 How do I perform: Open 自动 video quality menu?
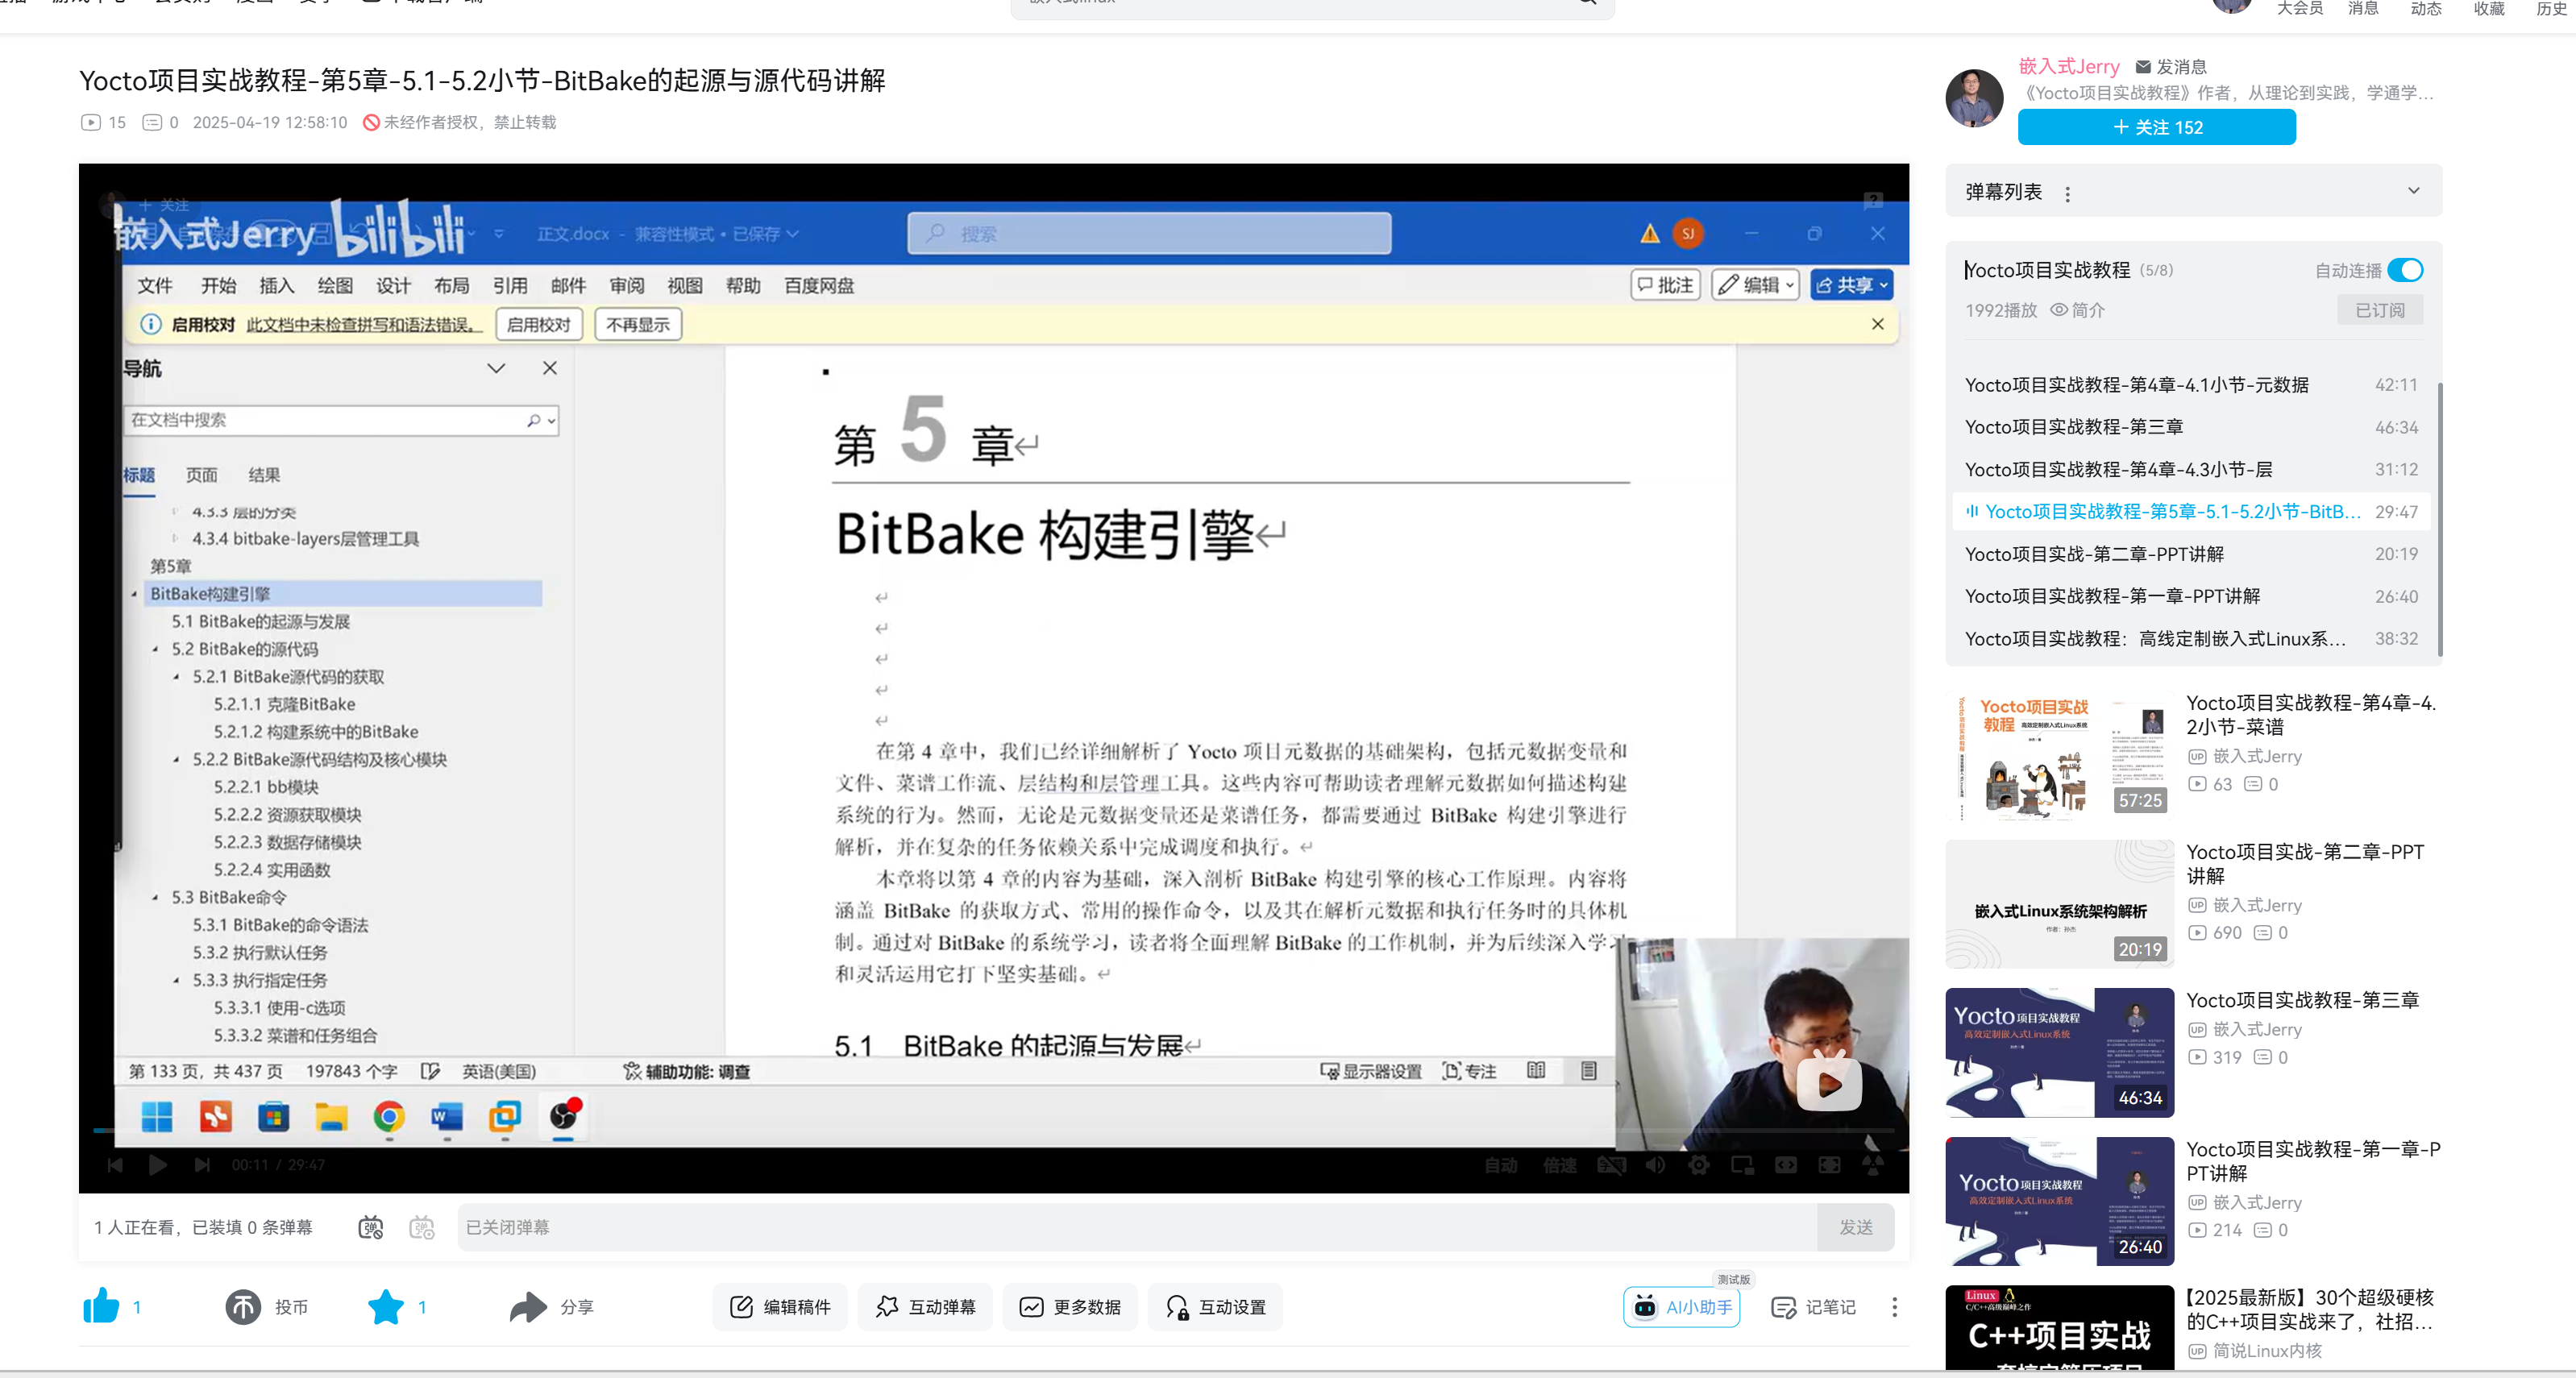click(x=1500, y=1165)
